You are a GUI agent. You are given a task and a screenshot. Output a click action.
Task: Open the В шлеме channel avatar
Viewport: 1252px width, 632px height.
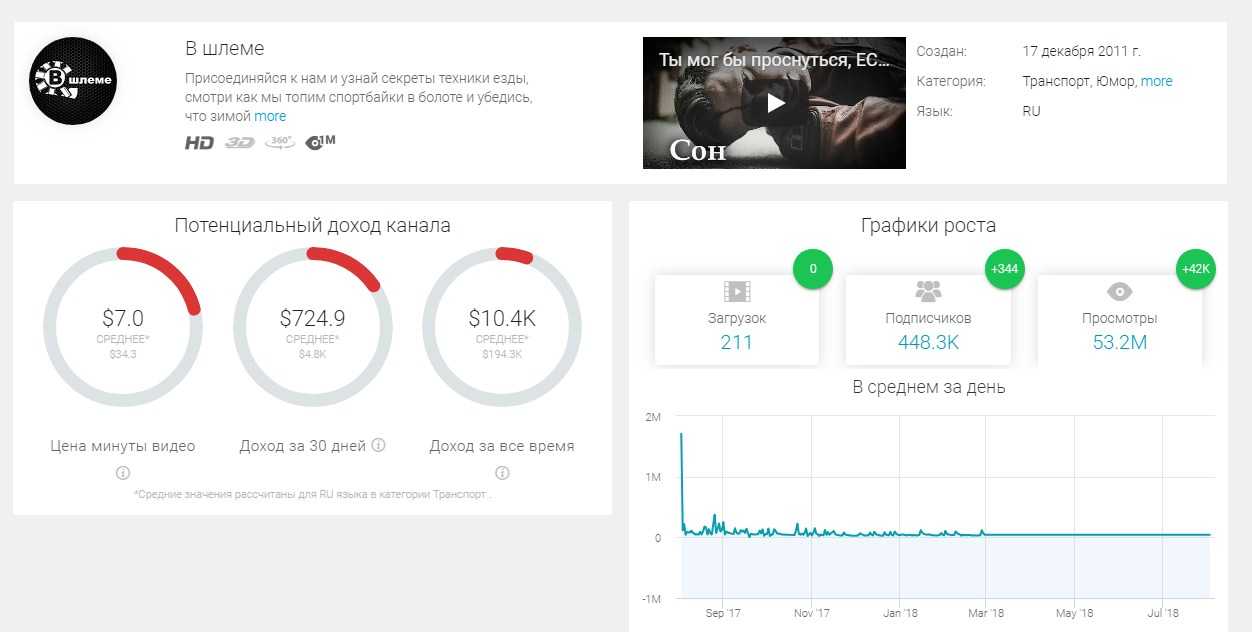(73, 81)
